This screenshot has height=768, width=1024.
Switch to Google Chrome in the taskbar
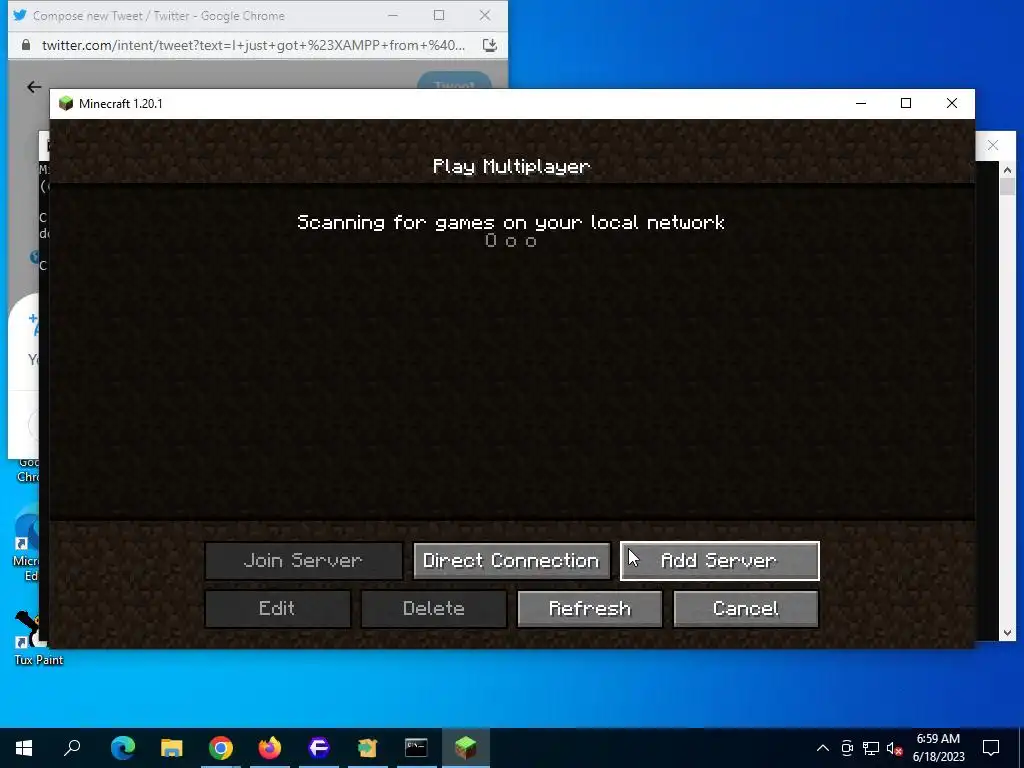(x=221, y=748)
